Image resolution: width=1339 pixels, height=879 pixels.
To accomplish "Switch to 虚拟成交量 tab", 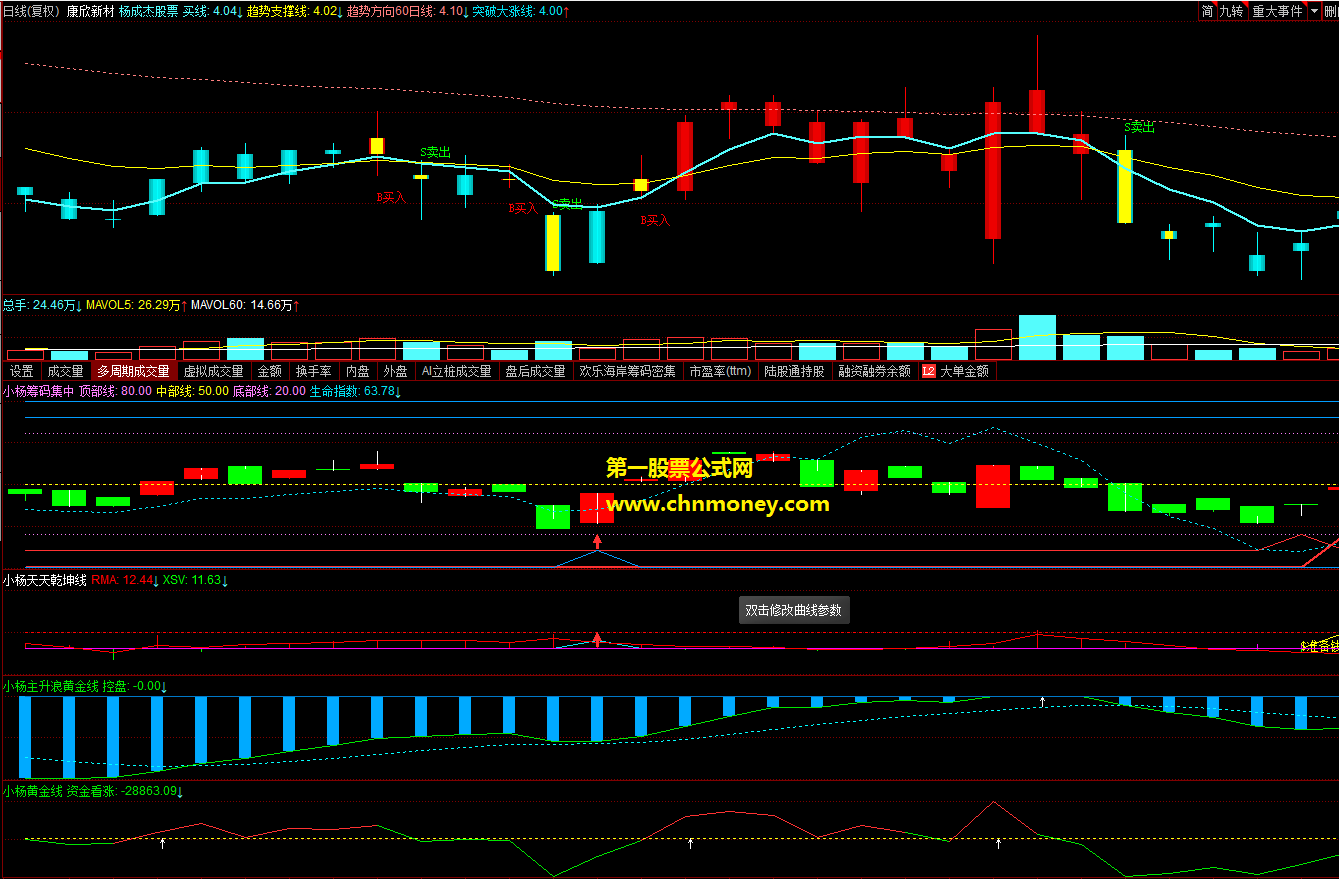I will point(213,371).
